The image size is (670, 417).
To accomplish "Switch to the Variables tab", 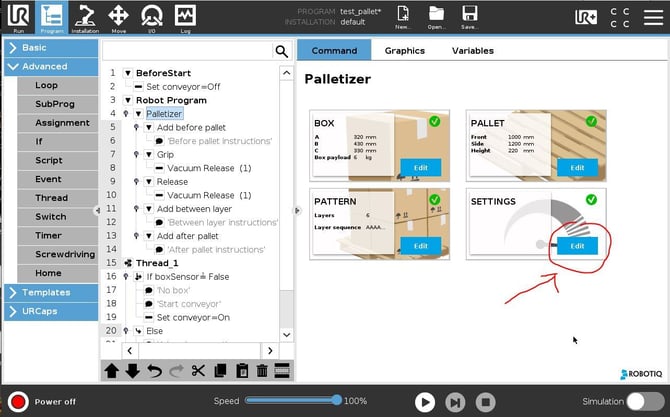I will (472, 50).
